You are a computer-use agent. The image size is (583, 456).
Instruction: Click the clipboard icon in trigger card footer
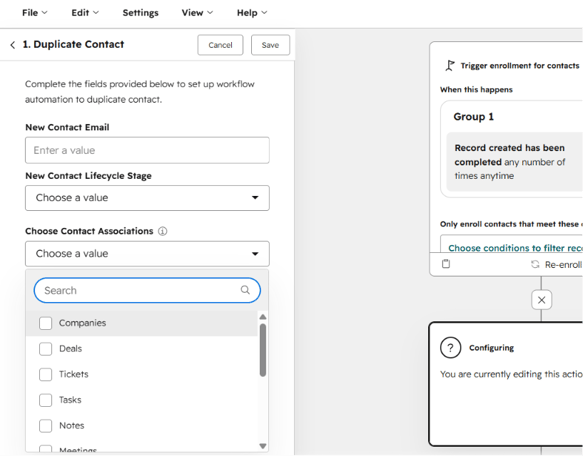click(446, 264)
